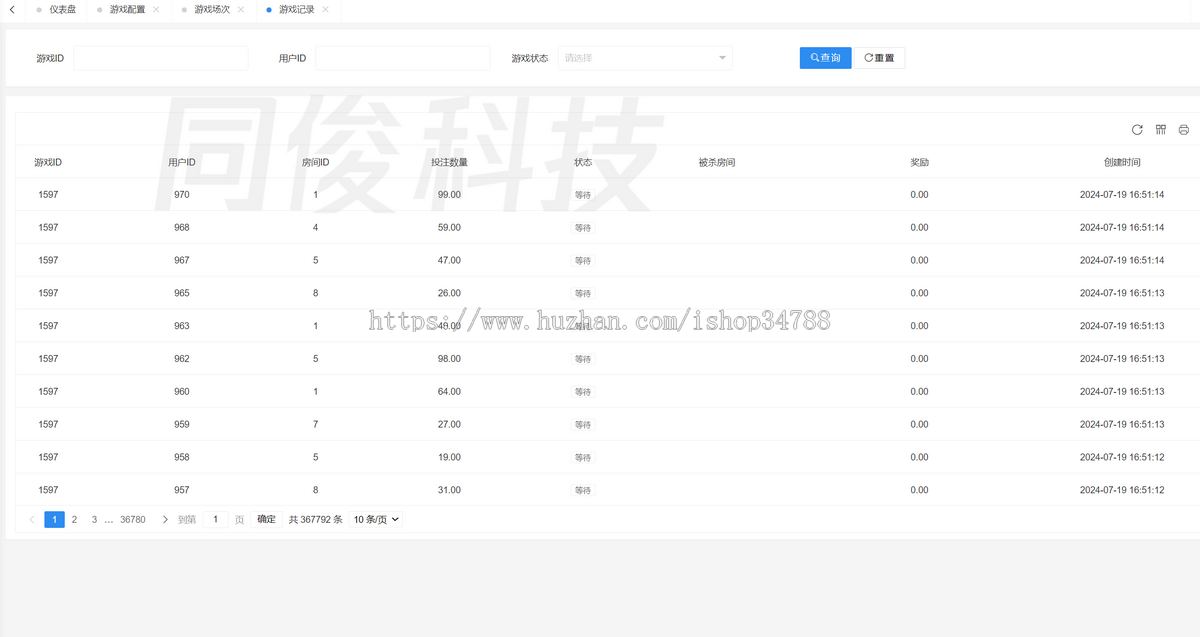Click the print table icon
The height and width of the screenshot is (637, 1200).
pyautogui.click(x=1184, y=130)
